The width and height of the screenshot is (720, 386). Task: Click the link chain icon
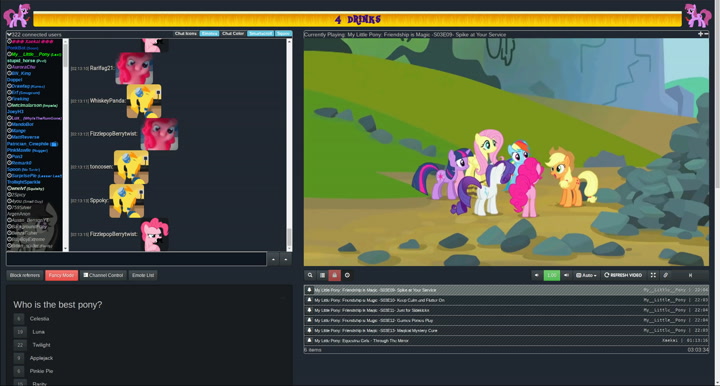[665, 275]
